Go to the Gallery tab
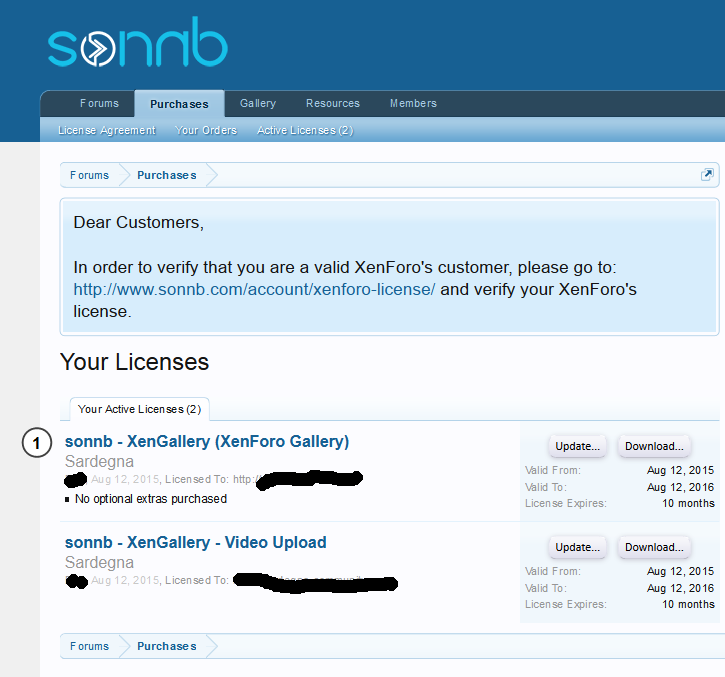 [258, 104]
